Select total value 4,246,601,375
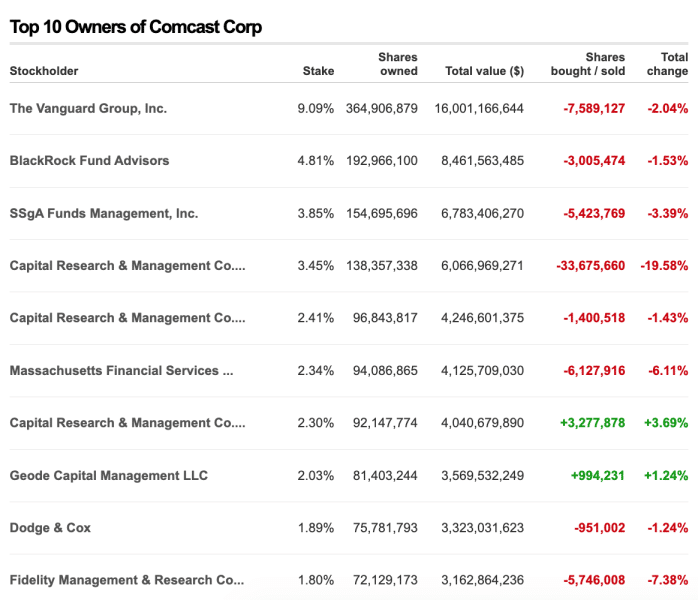Viewport: 698px width, 600px height. pos(483,318)
